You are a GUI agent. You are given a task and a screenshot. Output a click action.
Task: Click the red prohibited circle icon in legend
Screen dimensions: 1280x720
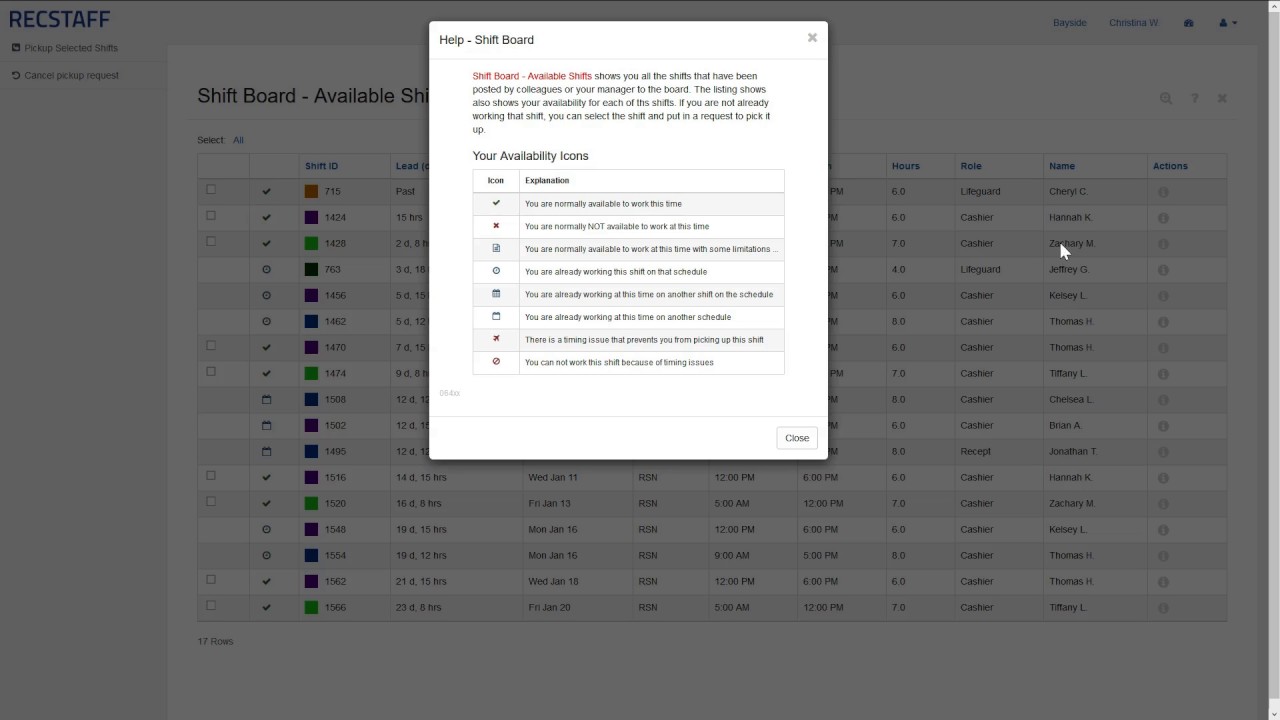click(496, 361)
